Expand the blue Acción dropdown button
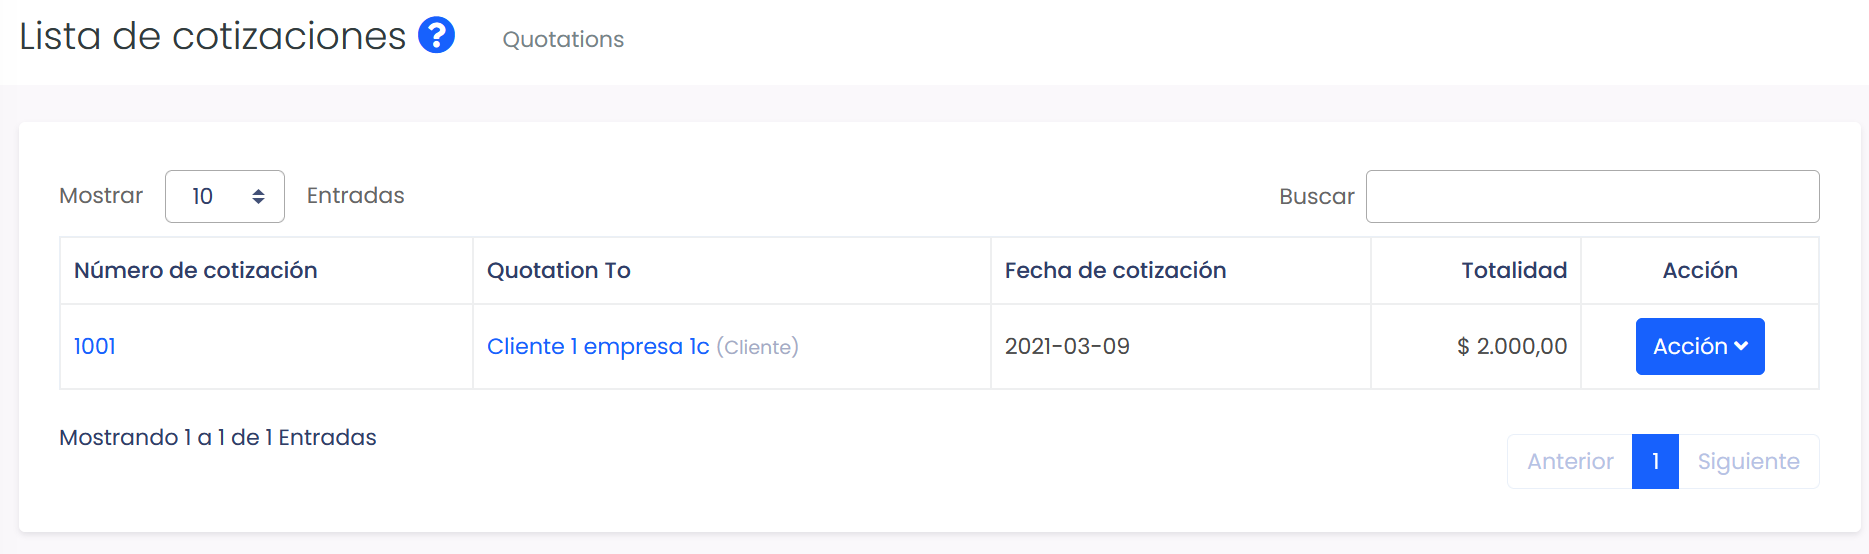This screenshot has width=1869, height=554. click(x=1699, y=346)
